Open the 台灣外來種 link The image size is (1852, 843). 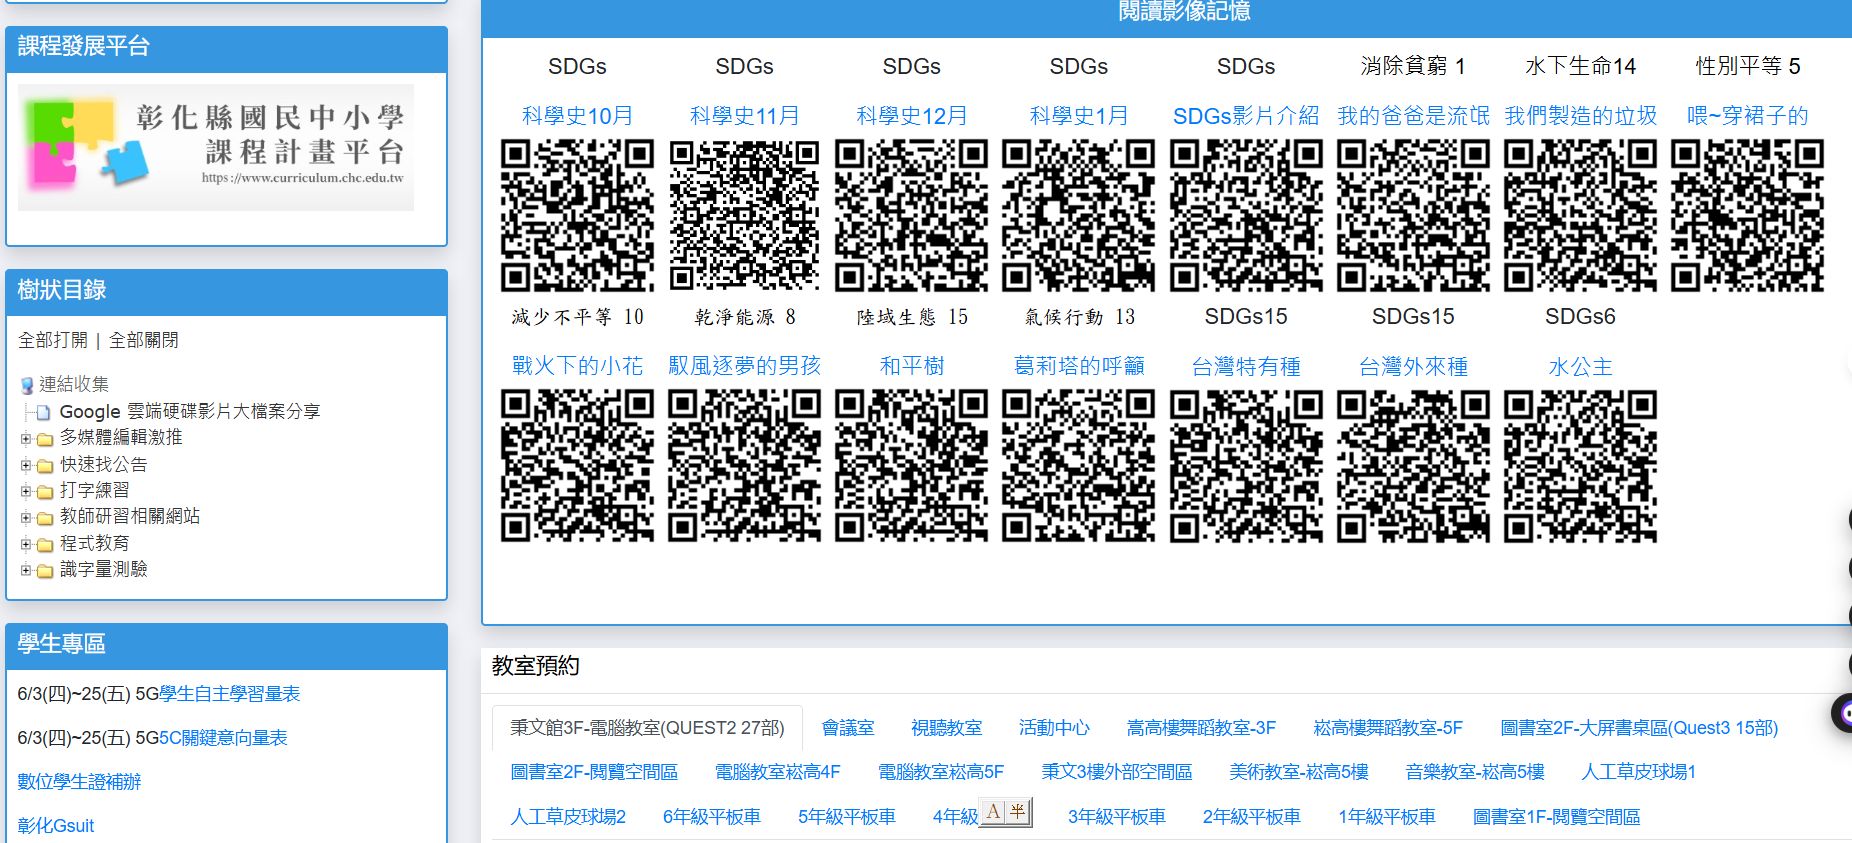coord(1413,367)
